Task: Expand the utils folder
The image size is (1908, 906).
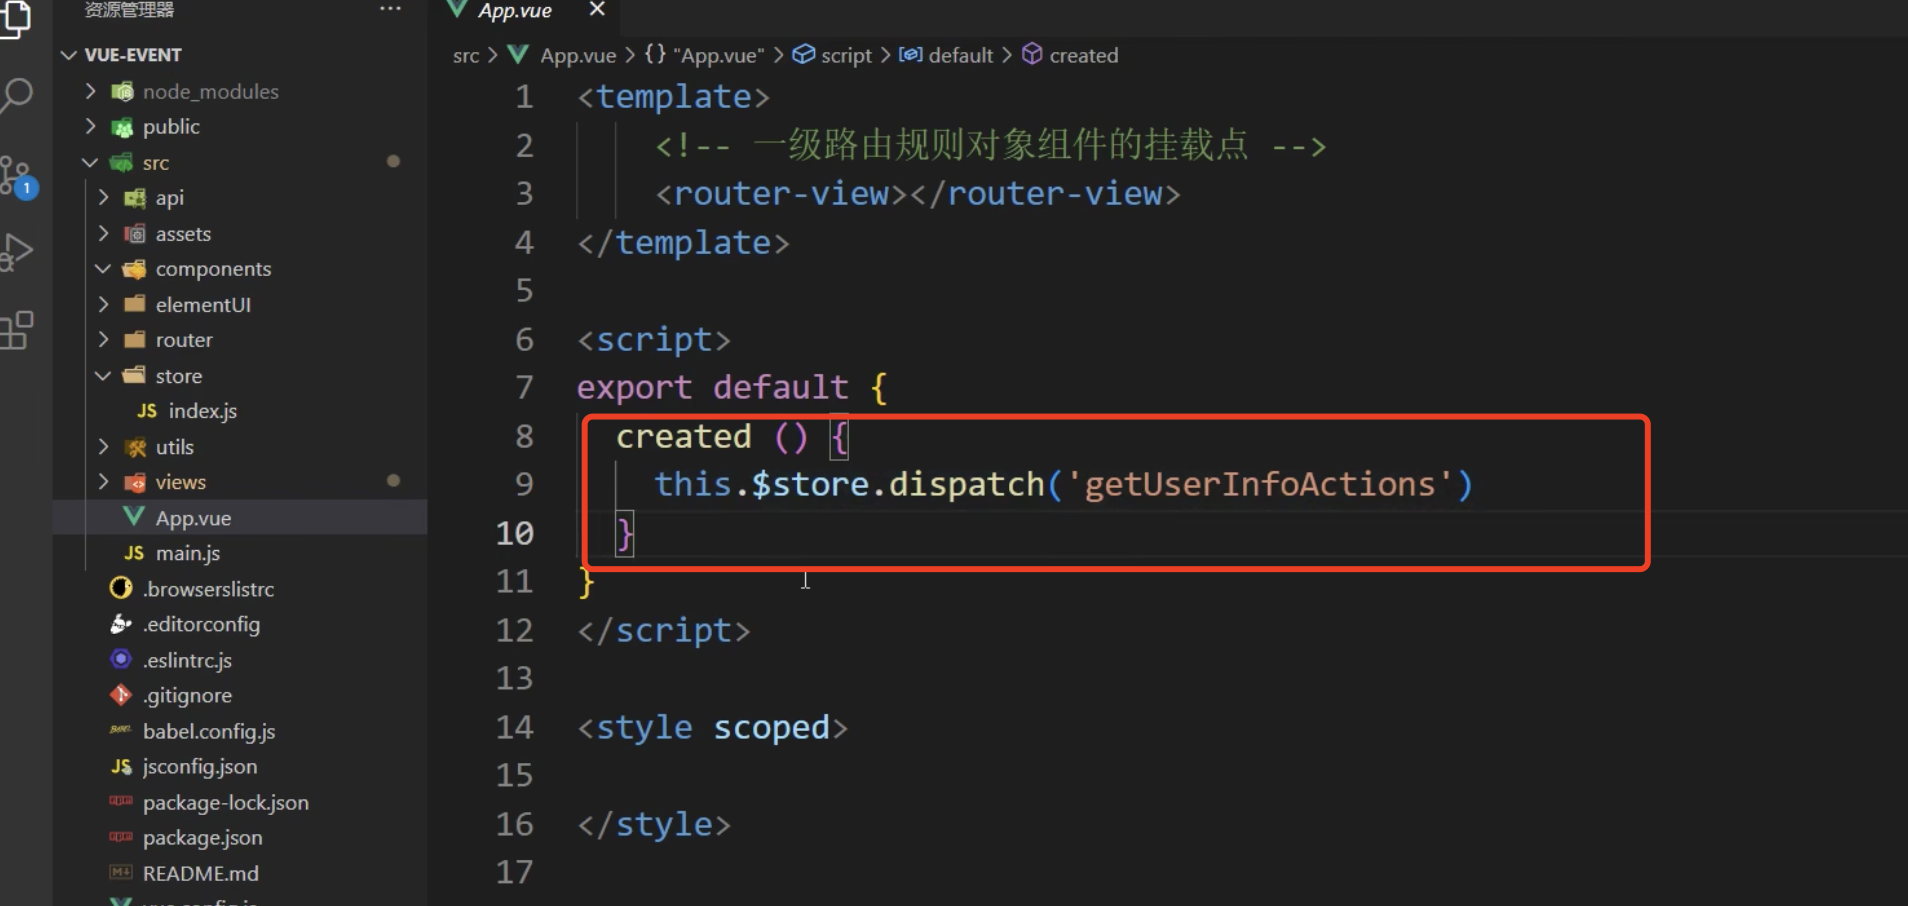Action: [103, 447]
